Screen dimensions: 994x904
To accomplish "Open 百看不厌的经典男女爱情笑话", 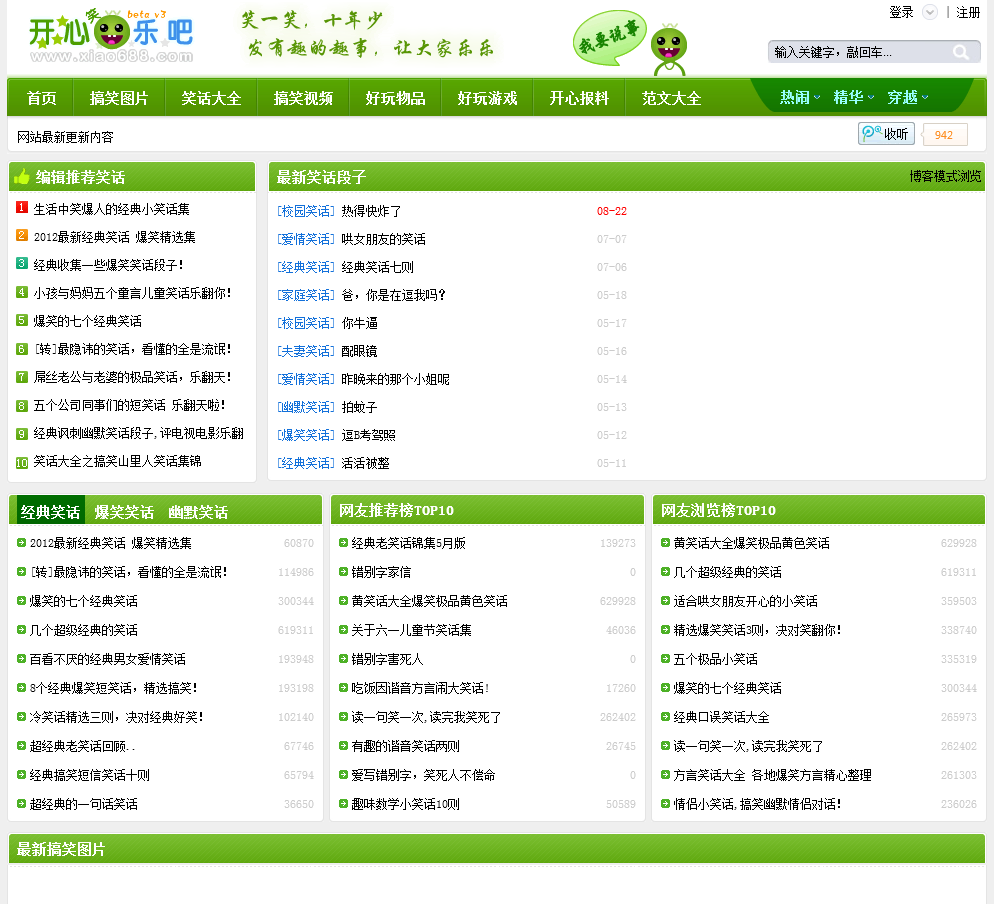I will 108,659.
